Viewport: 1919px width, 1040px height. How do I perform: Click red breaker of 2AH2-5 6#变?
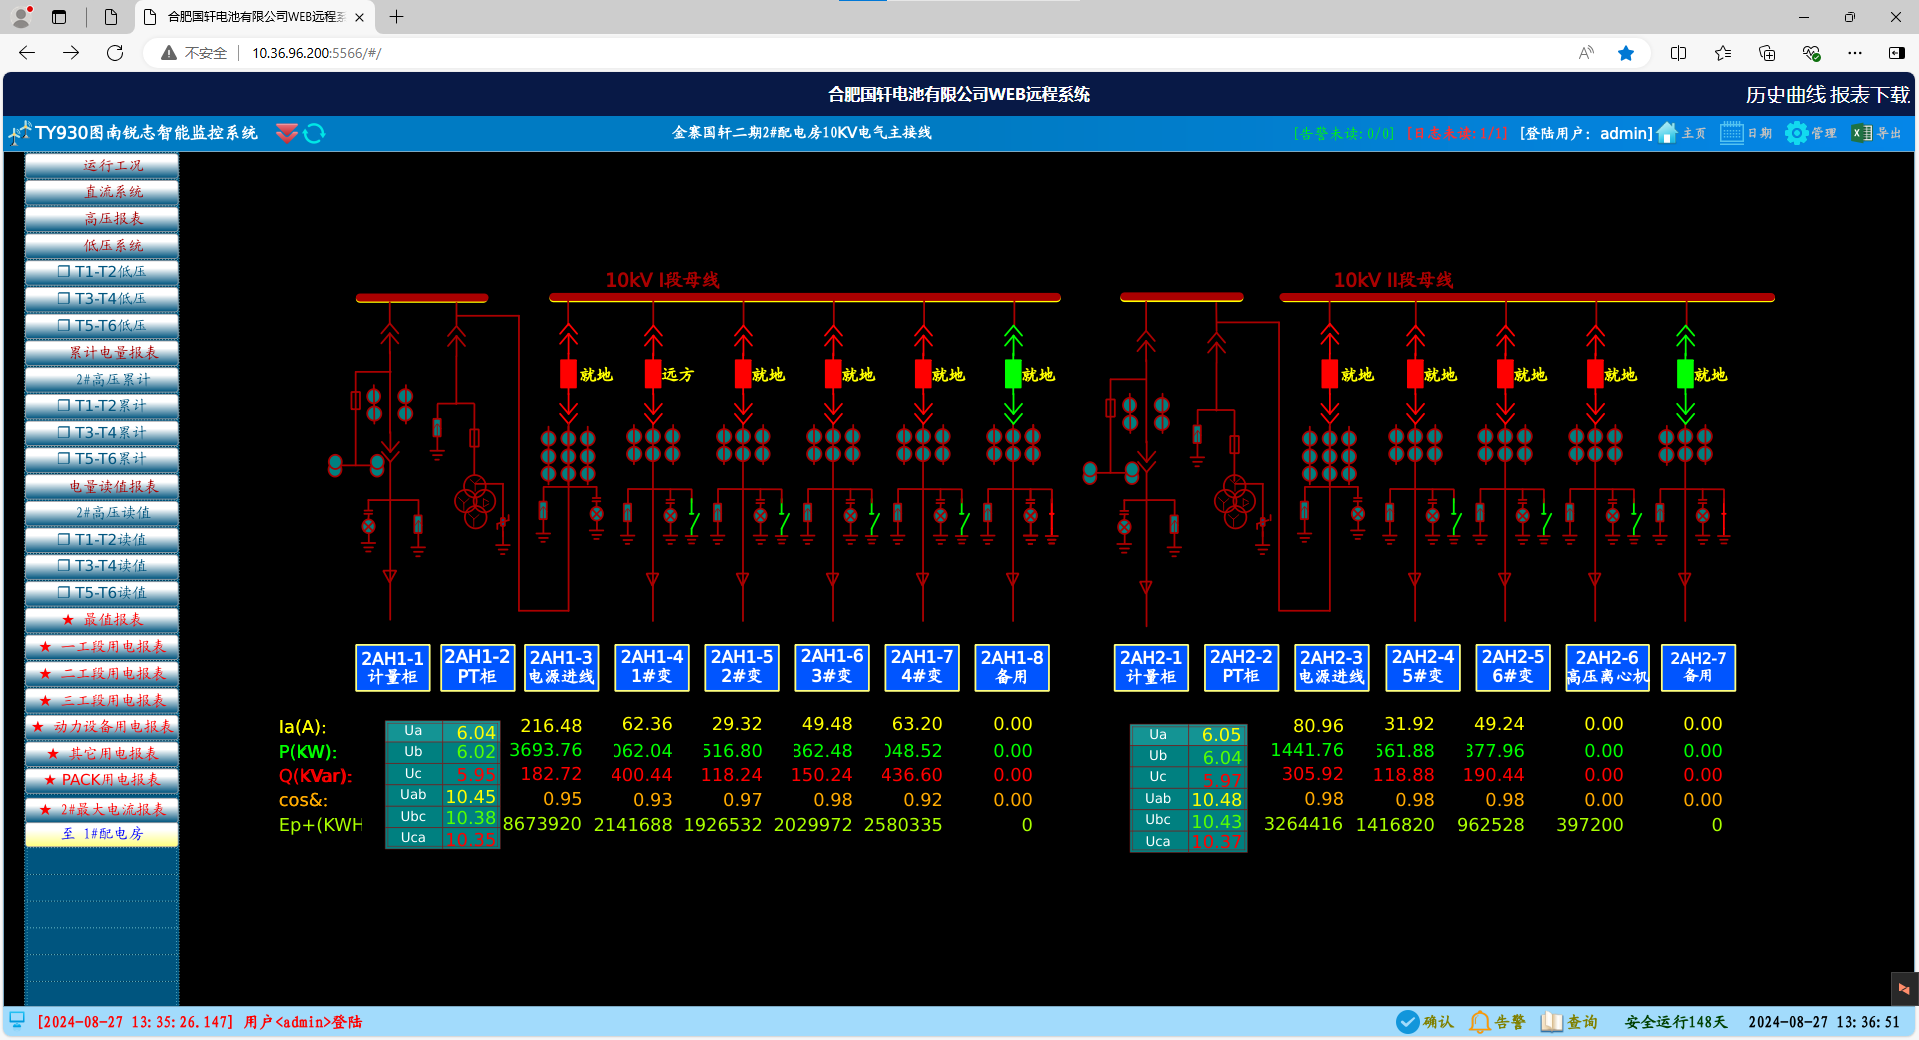pyautogui.click(x=1505, y=374)
